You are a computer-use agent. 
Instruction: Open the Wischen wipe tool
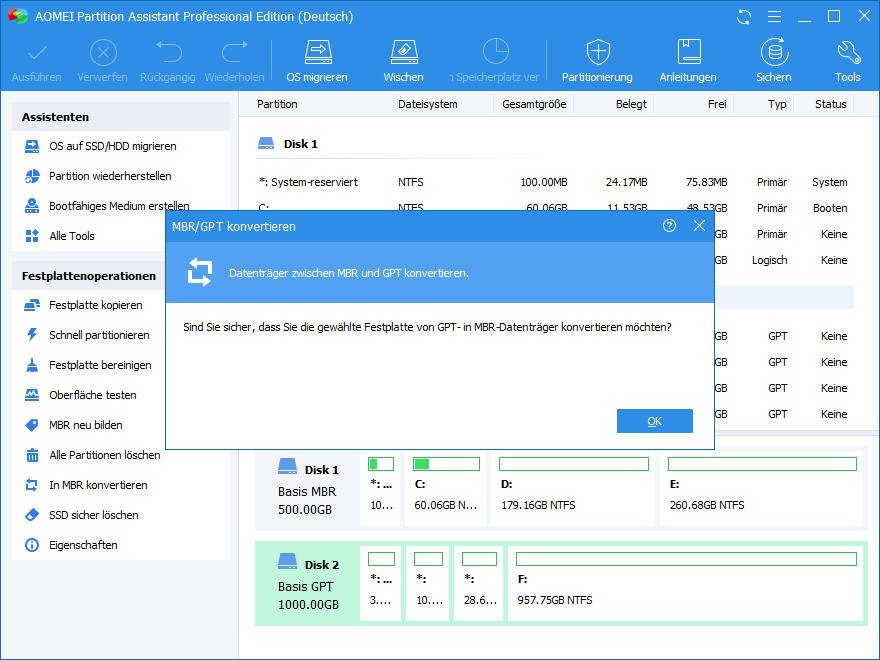[404, 60]
